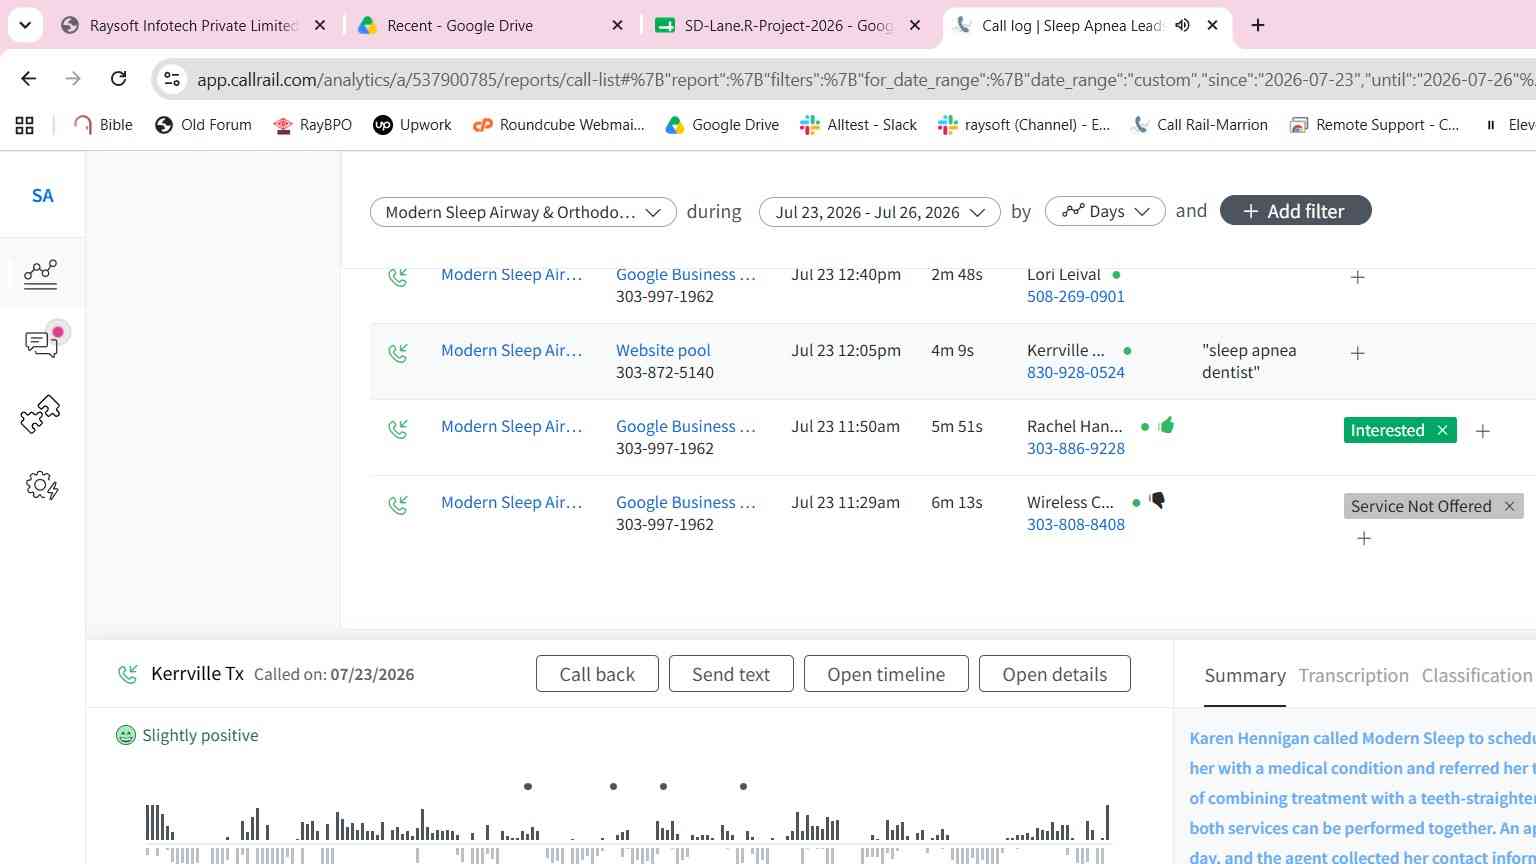Open the Integrations puzzle icon

[x=41, y=414]
